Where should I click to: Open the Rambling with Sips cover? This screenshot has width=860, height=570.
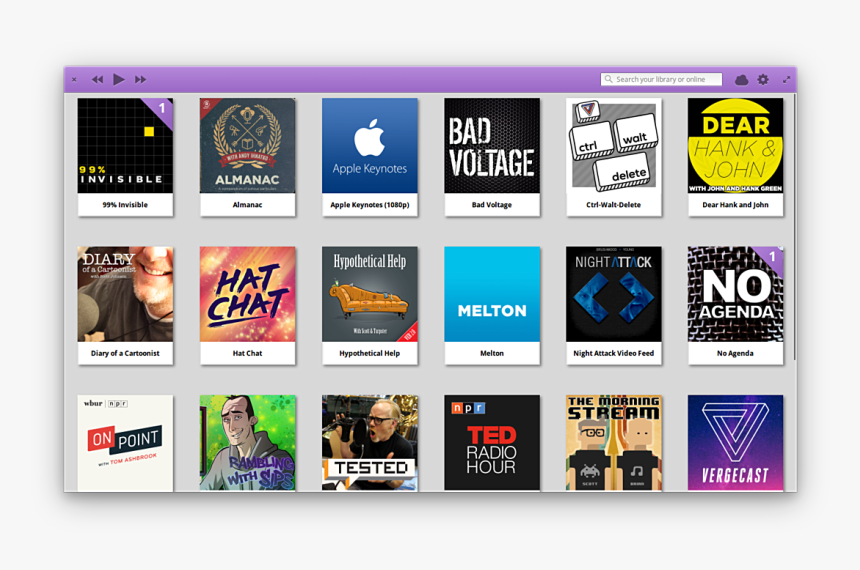[247, 443]
